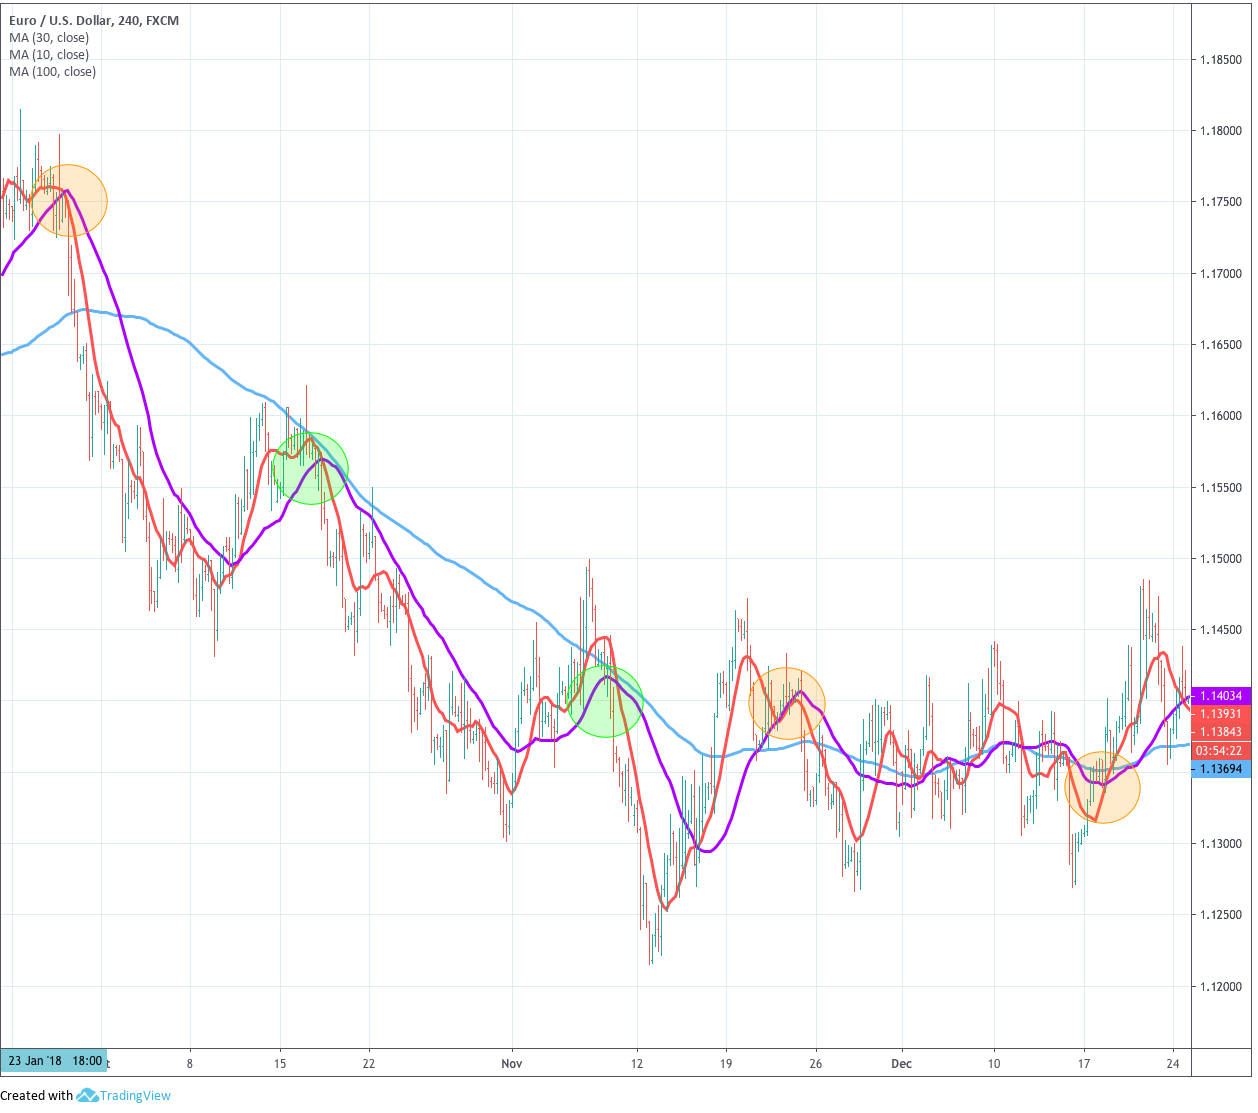Click the orange circle near 1.17500
This screenshot has height=1113, width=1258.
click(69, 200)
